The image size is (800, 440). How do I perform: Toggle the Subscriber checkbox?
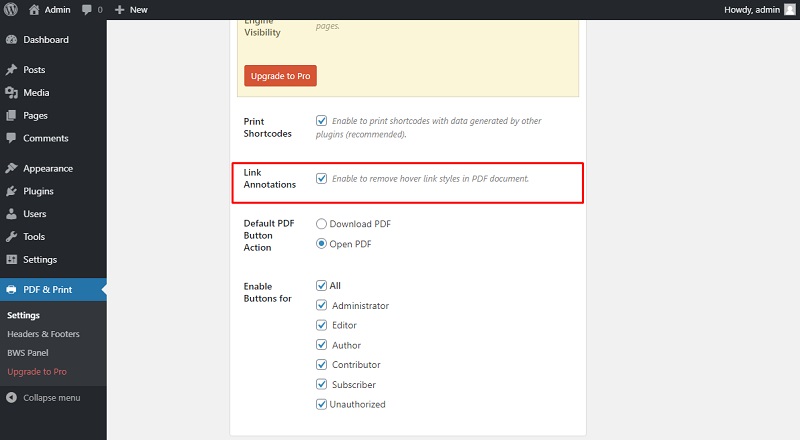(321, 384)
